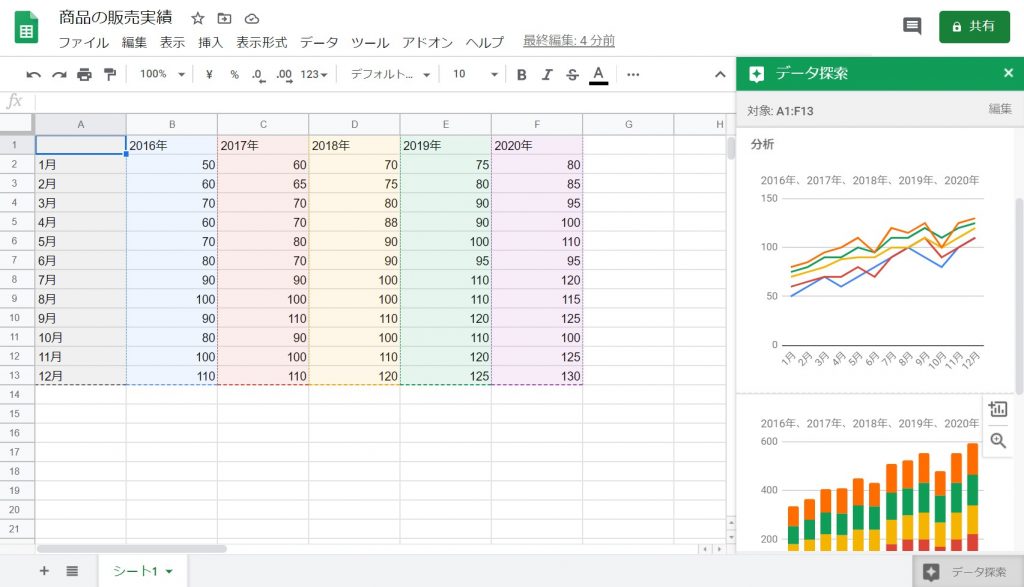Open the ファイル menu
This screenshot has width=1024, height=587.
(84, 42)
